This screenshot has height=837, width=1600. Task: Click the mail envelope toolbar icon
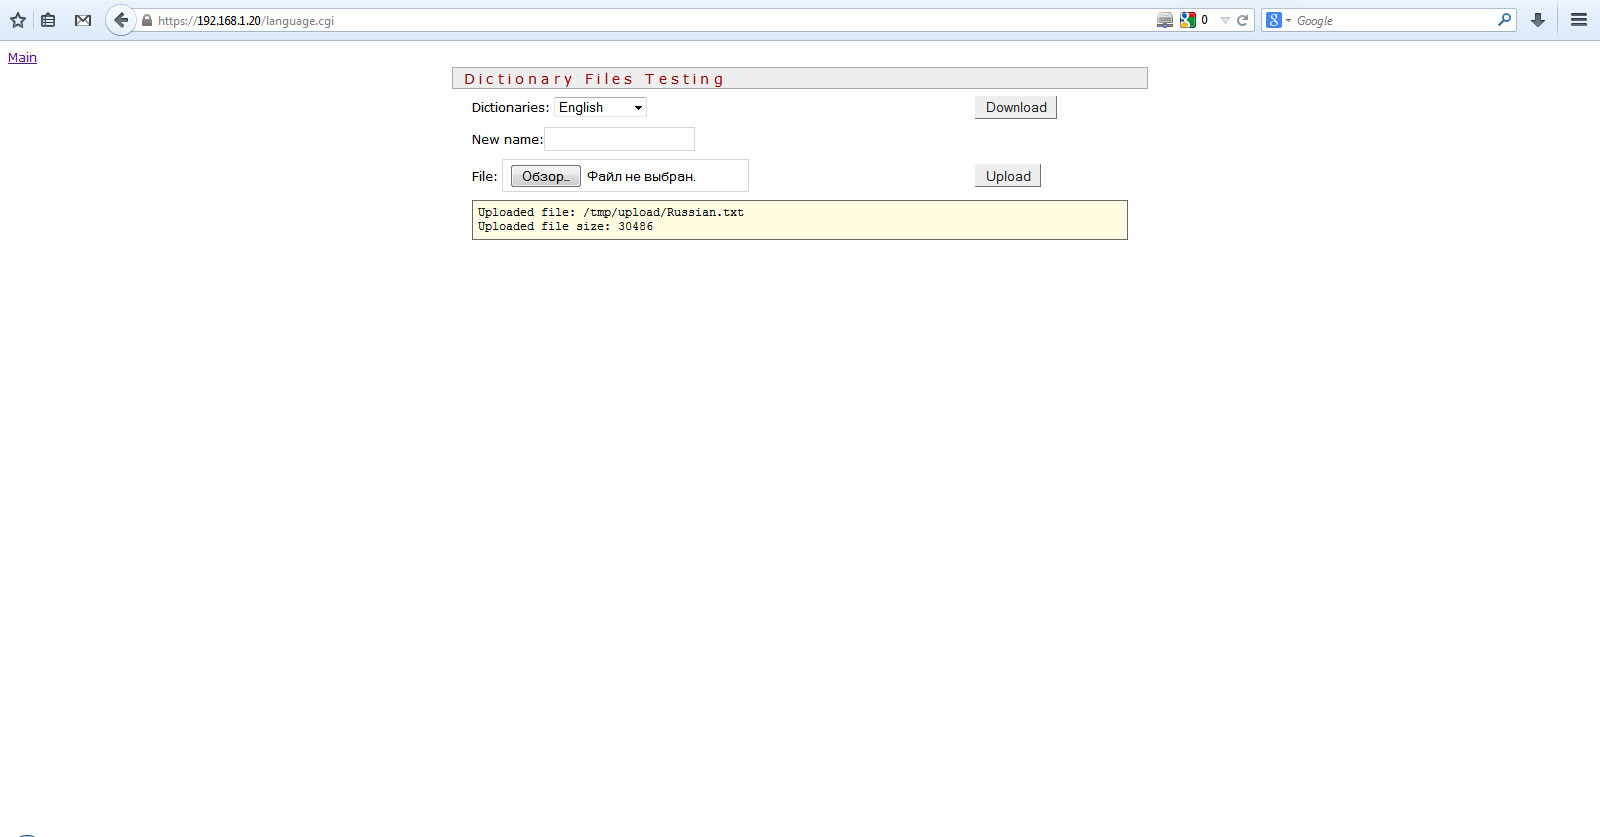(83, 20)
